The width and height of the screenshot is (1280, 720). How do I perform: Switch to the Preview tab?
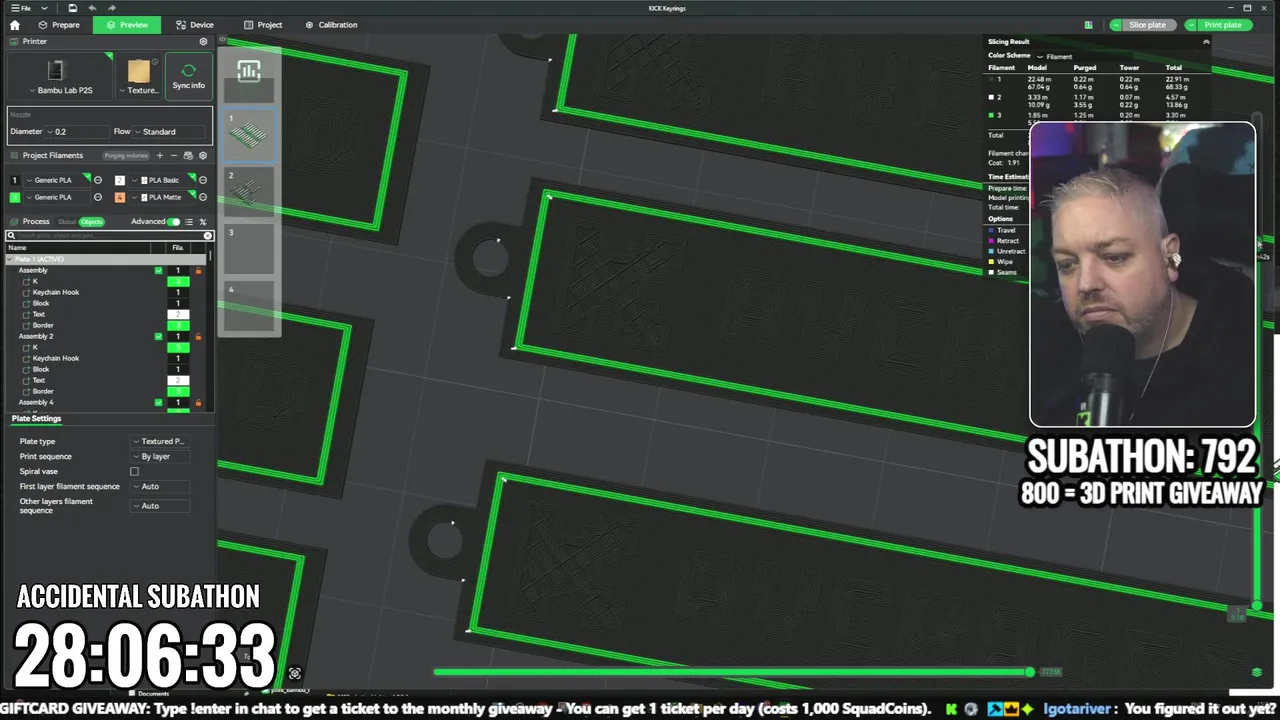point(127,25)
